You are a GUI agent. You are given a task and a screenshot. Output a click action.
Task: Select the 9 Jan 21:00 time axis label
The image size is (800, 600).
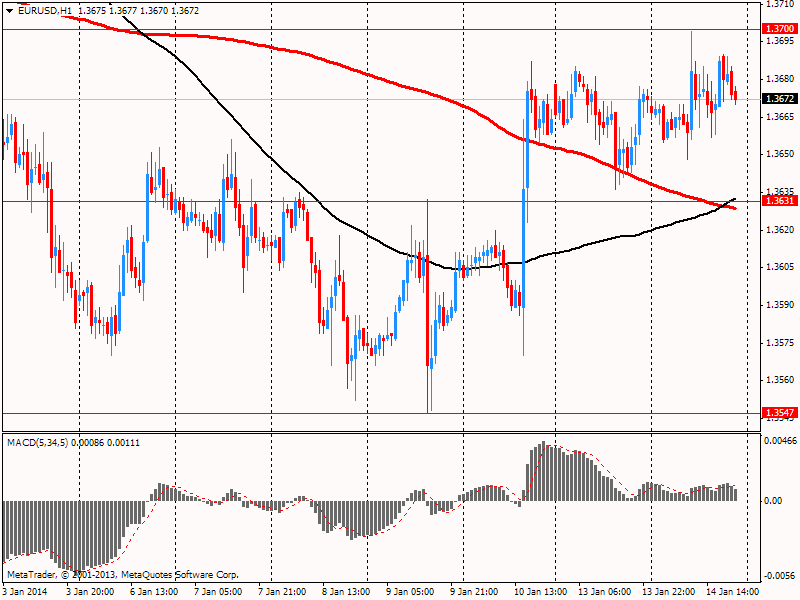click(x=474, y=591)
